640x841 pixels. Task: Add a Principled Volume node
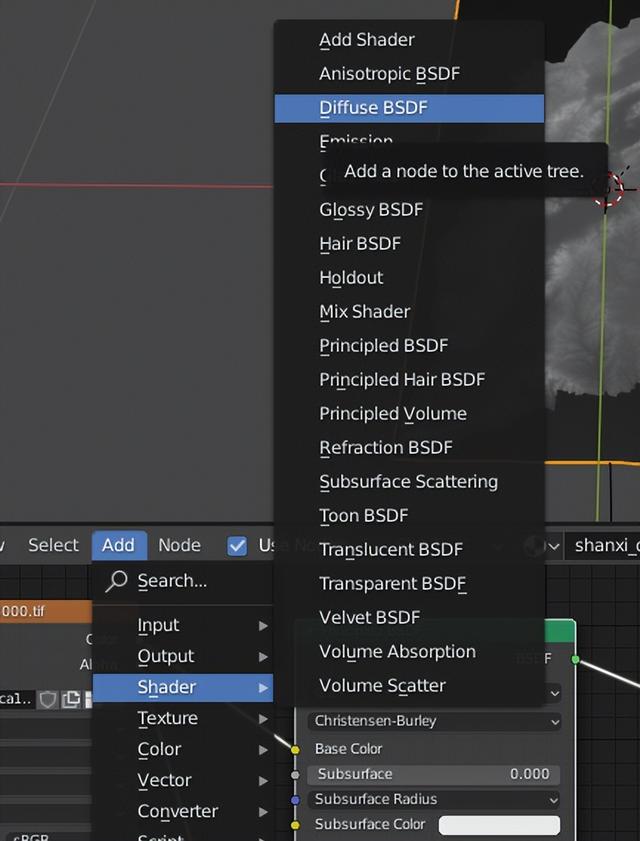point(409,414)
